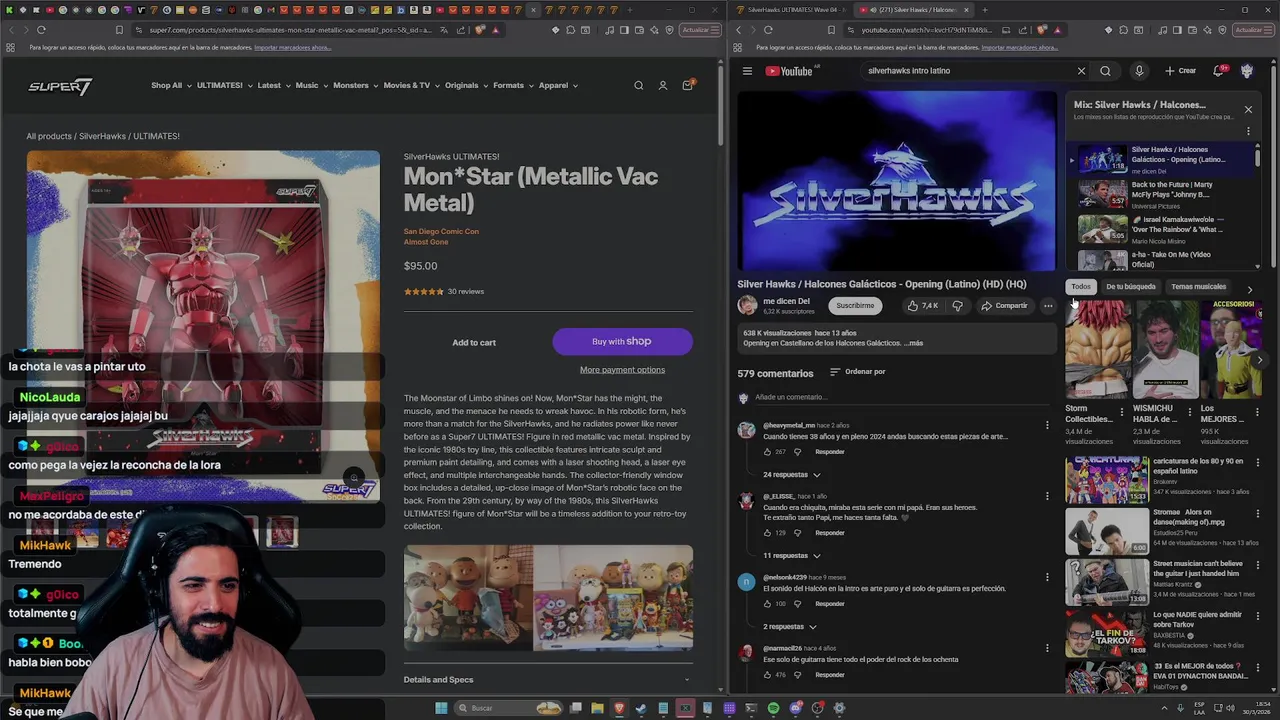The height and width of the screenshot is (720, 1280).
Task: Click the YouTube search magnifier button
Action: 1105,71
